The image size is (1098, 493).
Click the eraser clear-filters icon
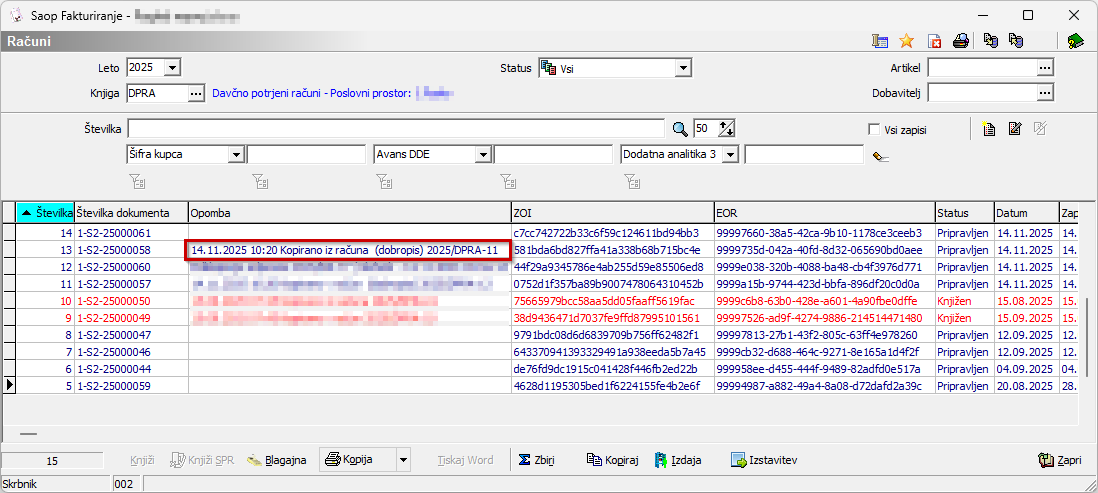coord(882,157)
